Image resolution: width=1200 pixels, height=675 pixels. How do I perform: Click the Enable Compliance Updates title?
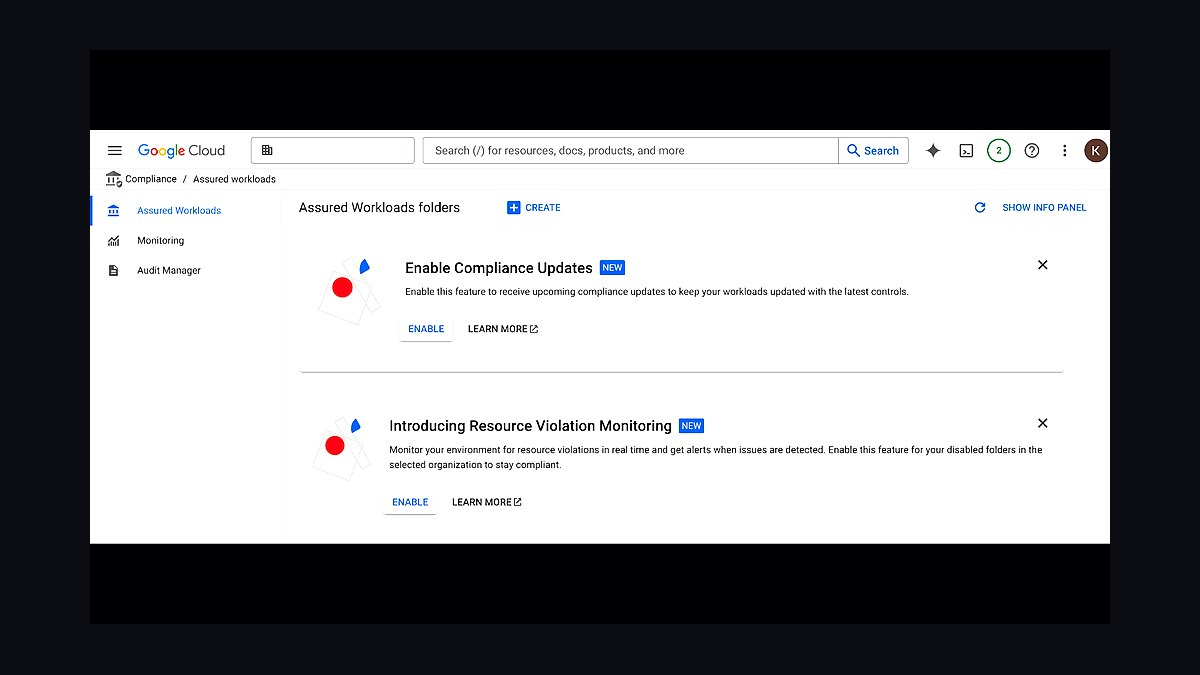tap(499, 268)
